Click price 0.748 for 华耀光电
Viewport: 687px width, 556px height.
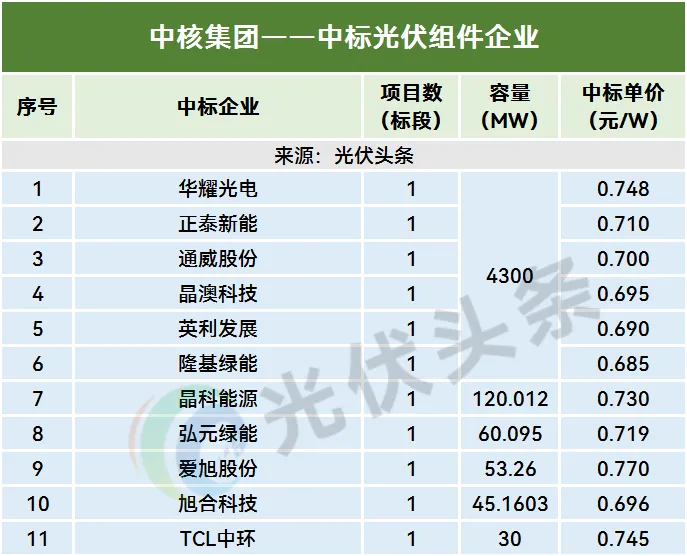623,188
